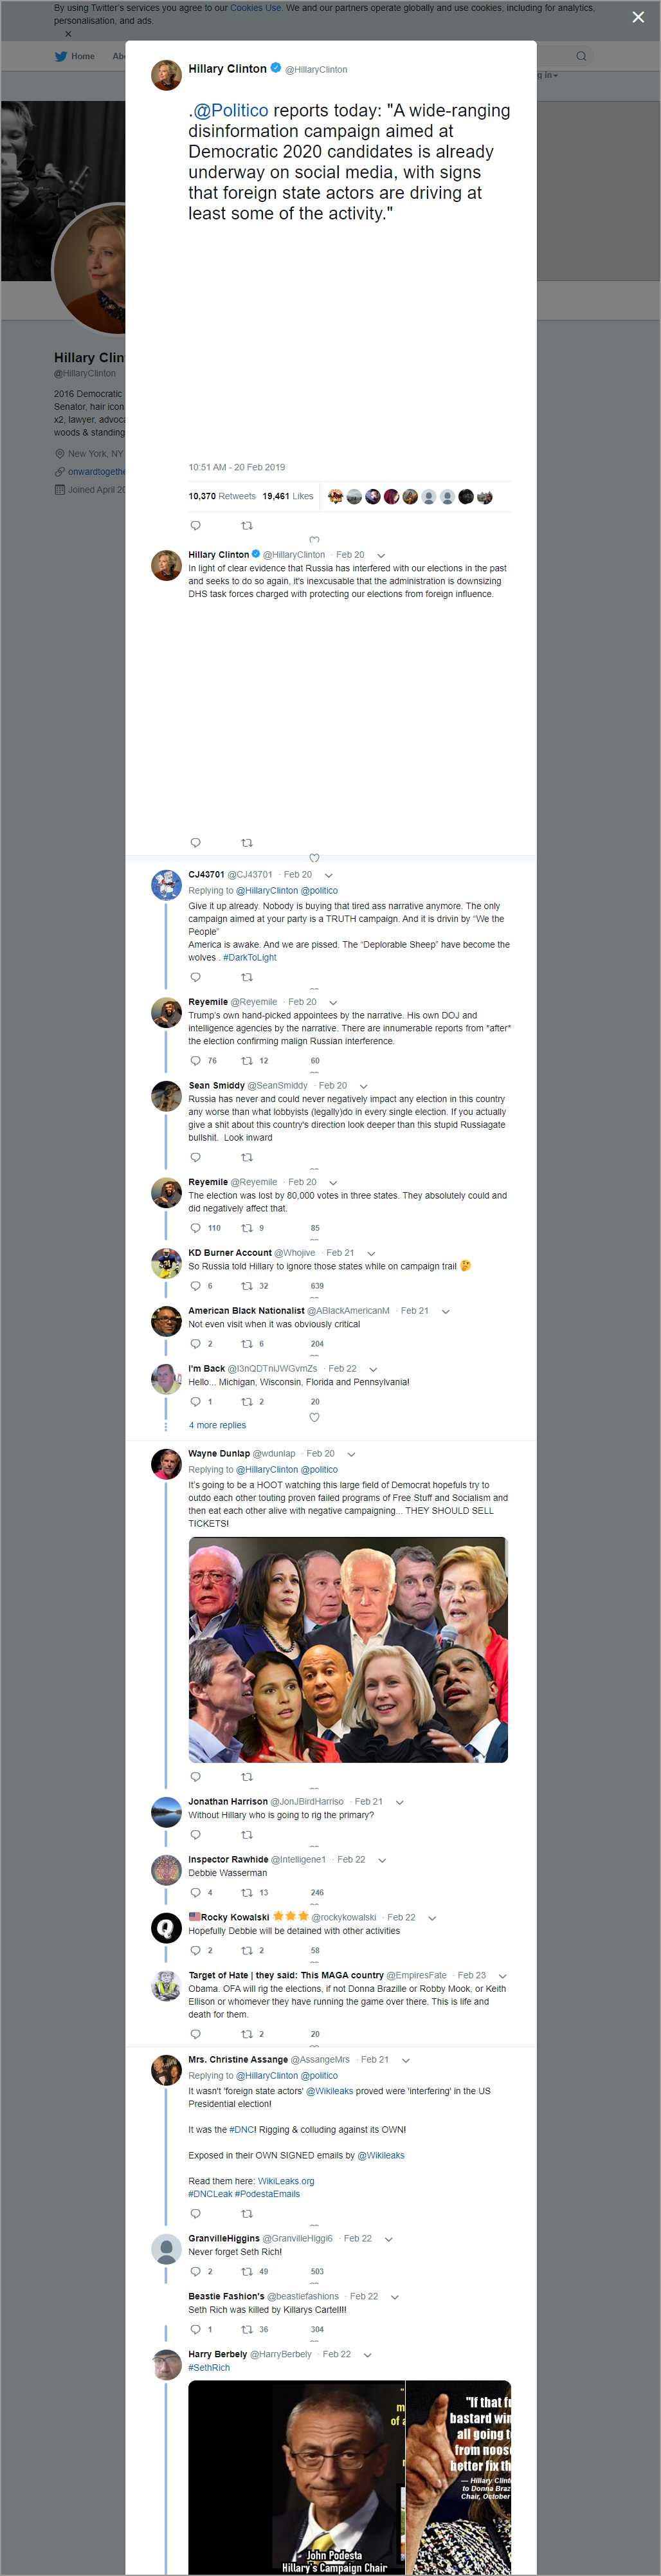This screenshot has width=661, height=2576.
Task: Click the Twitter bird Home icon
Action: click(x=61, y=56)
